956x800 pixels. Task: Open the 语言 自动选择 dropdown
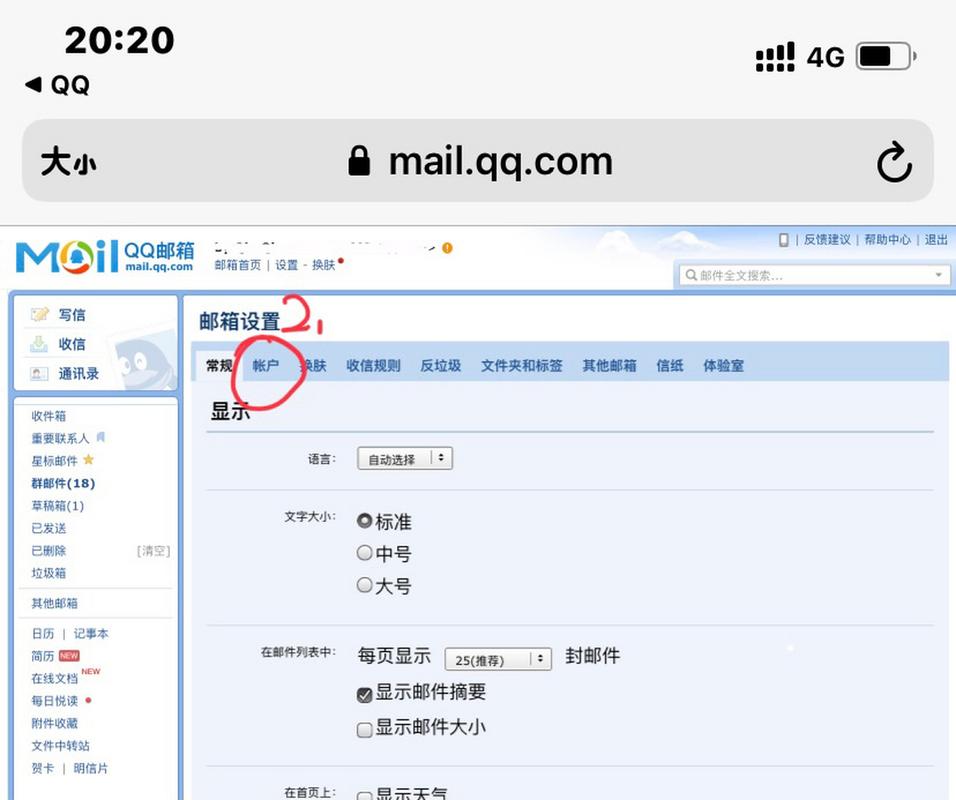[405, 459]
